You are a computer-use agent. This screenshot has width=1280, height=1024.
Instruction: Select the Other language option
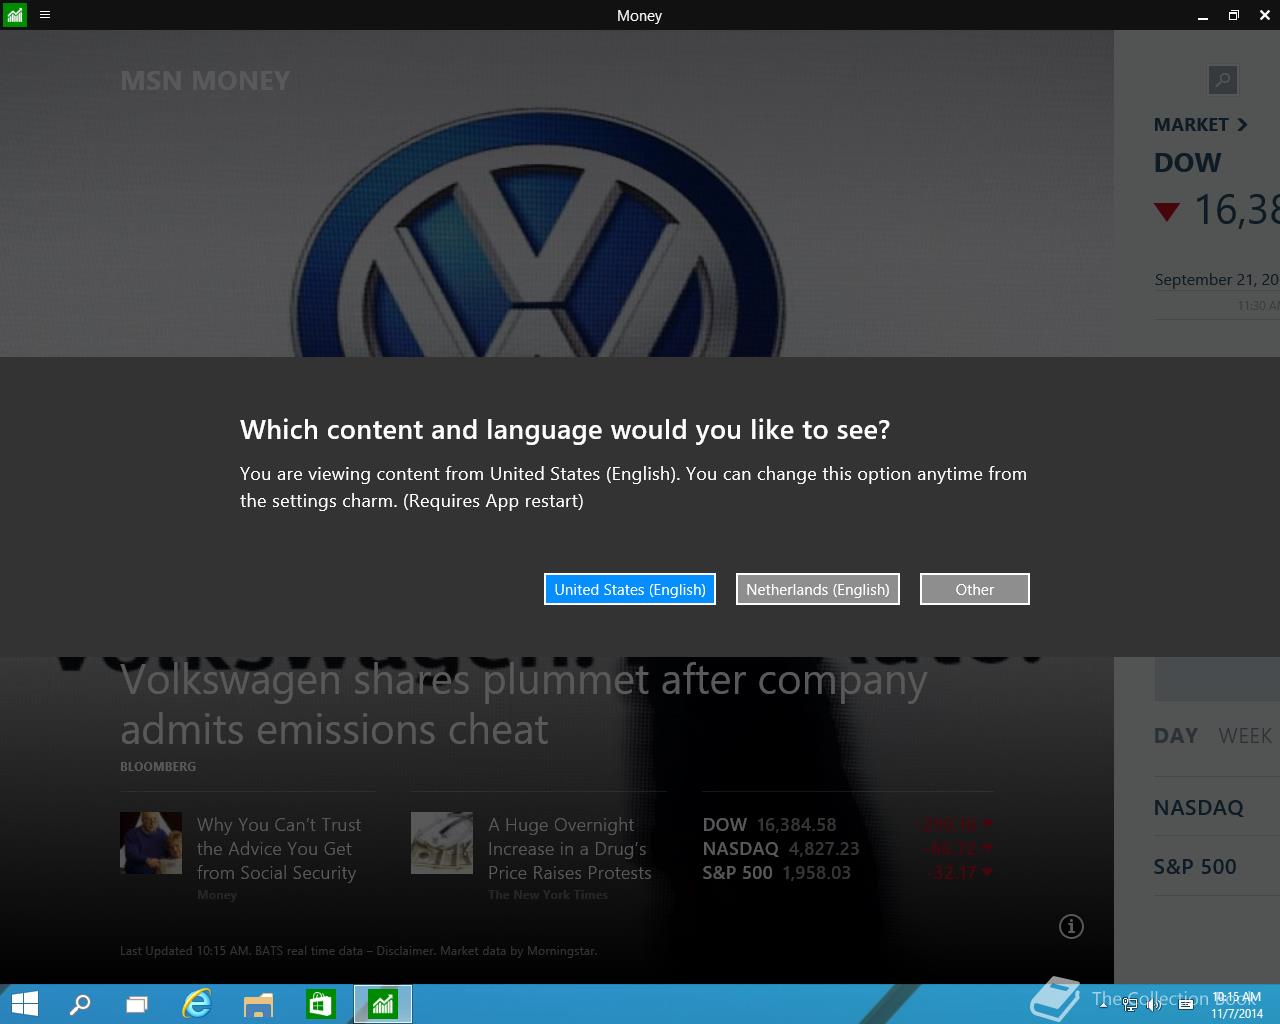975,589
